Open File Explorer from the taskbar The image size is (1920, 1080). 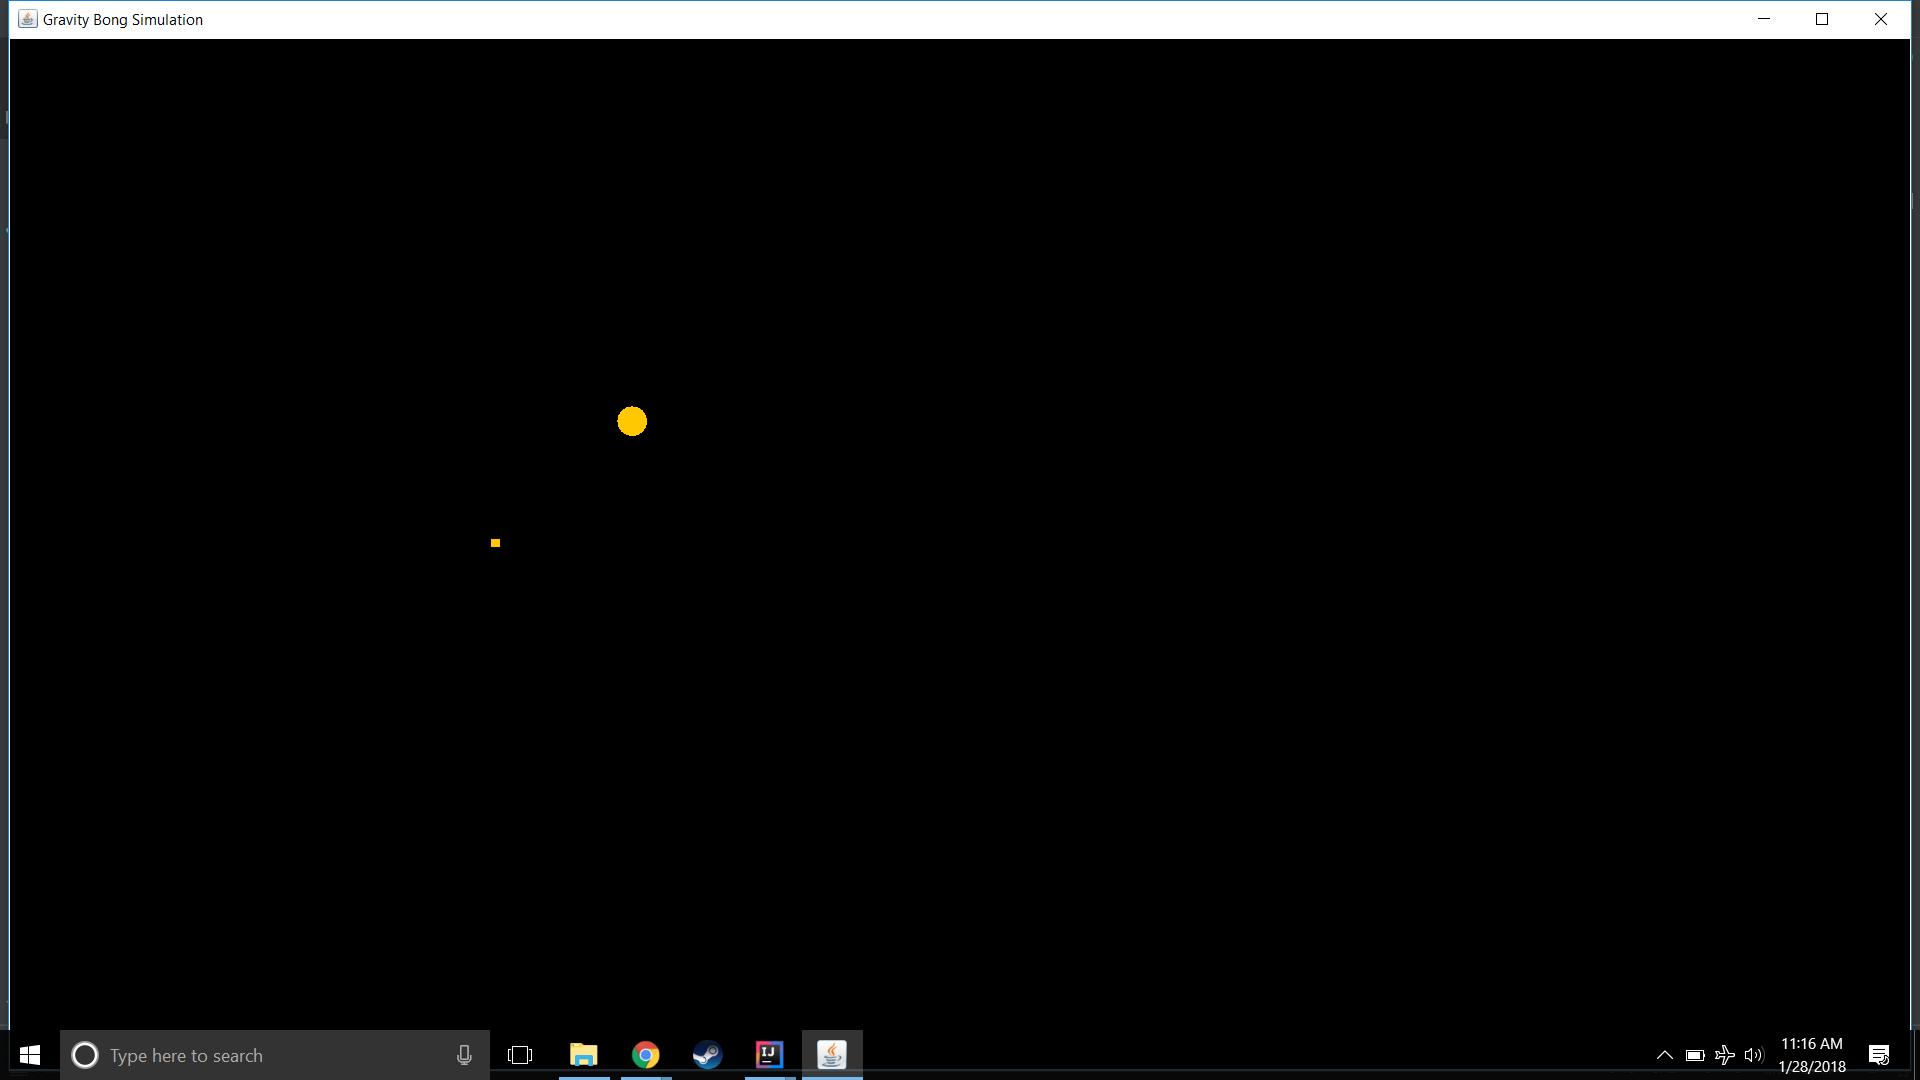[x=583, y=1055]
